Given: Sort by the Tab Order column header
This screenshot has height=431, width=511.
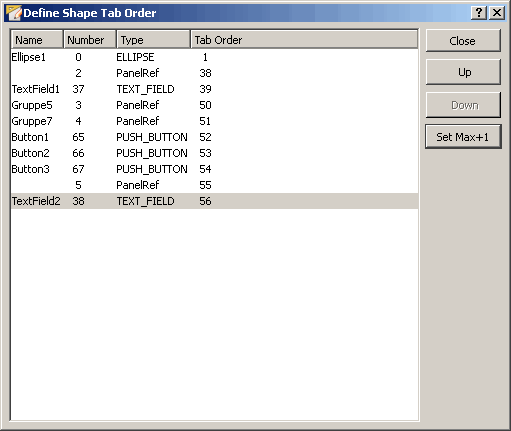Looking at the screenshot, I should [304, 40].
